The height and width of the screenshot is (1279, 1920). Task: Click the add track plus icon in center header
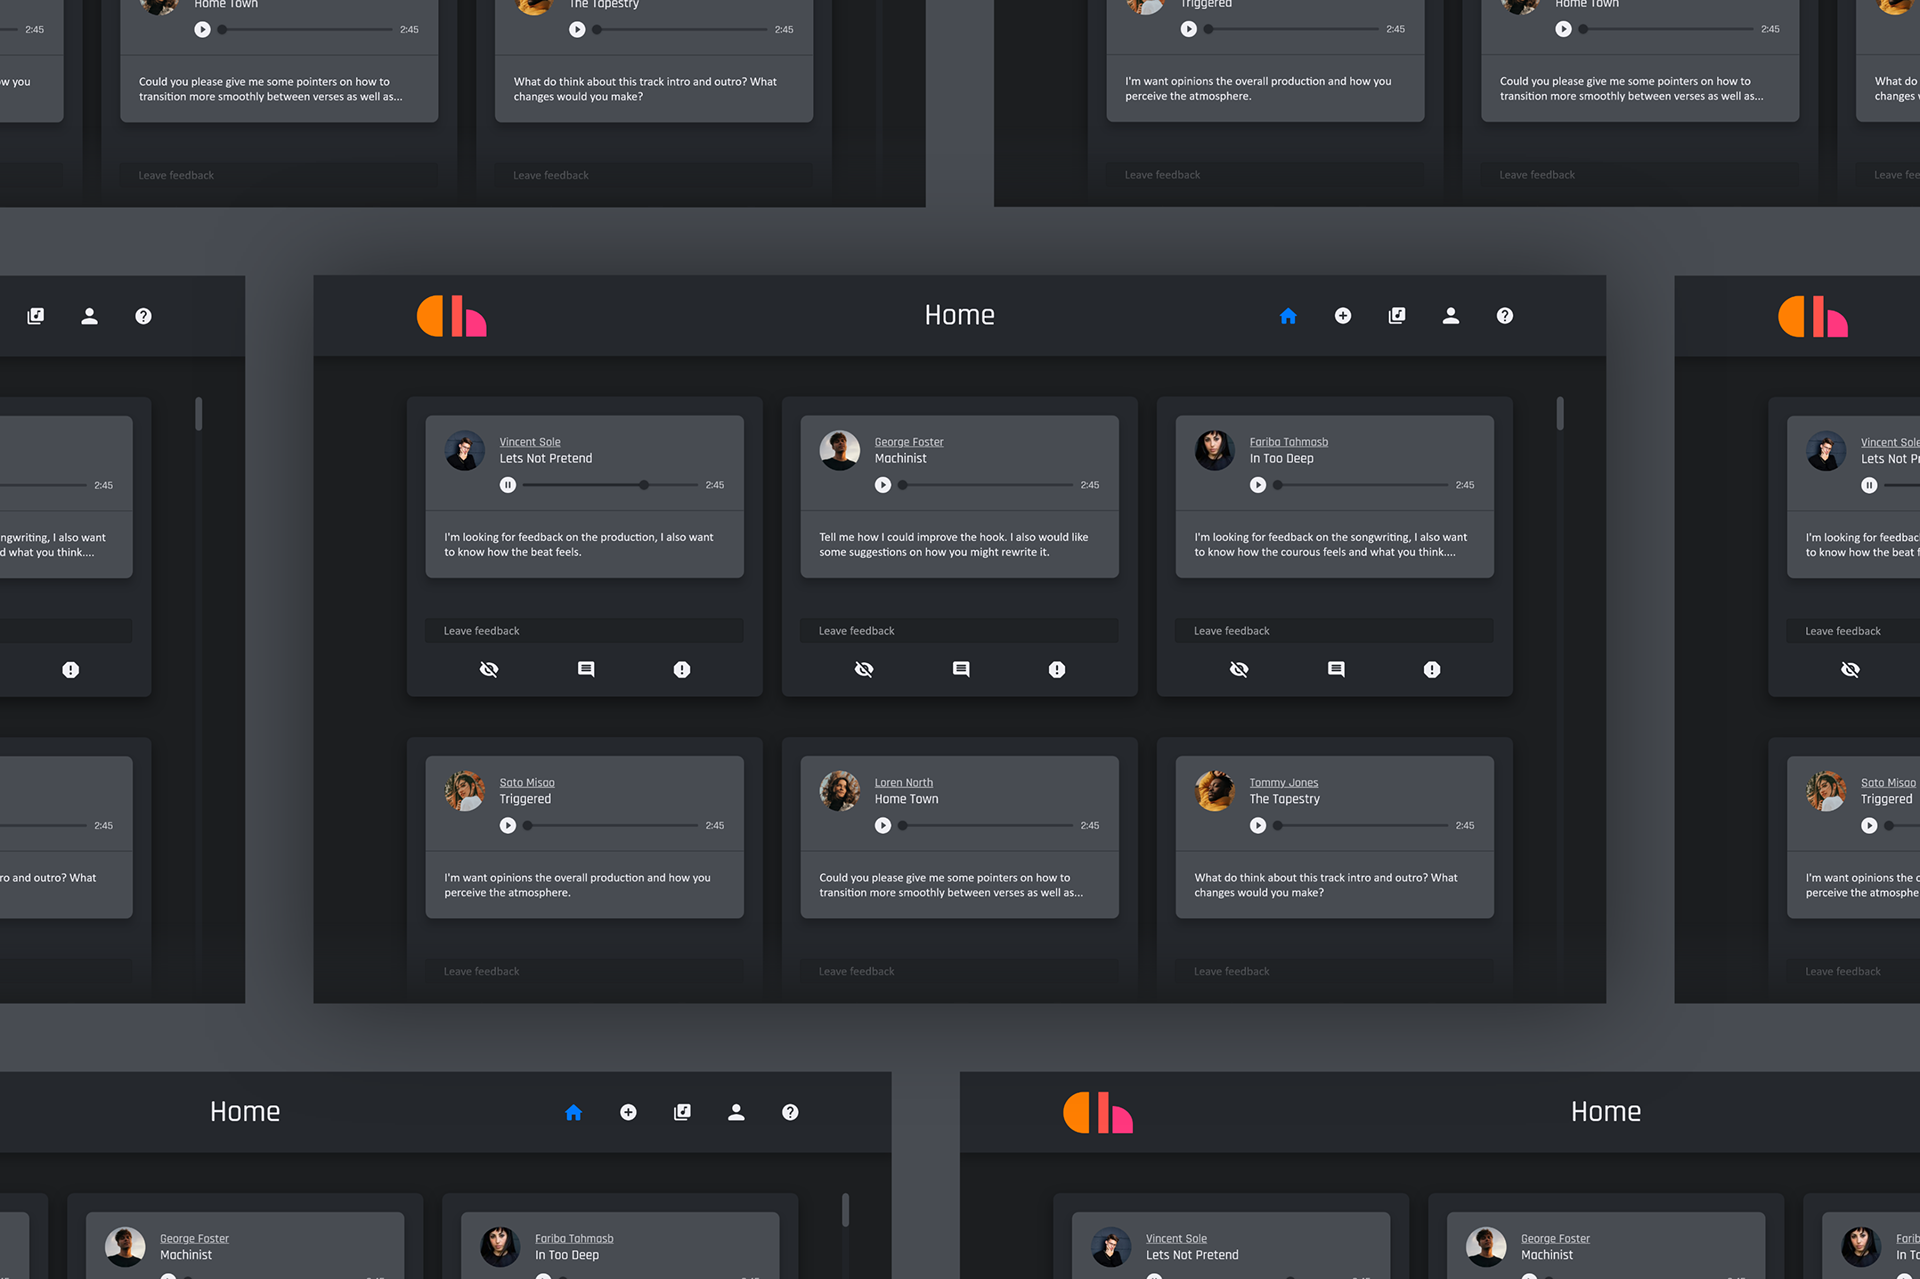pyautogui.click(x=1343, y=316)
